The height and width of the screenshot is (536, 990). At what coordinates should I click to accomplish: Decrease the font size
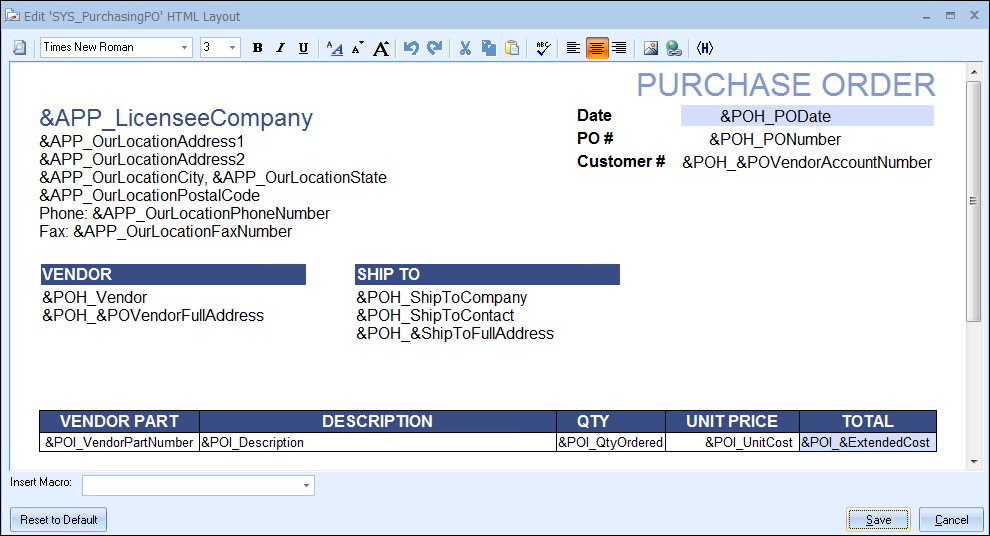coord(358,48)
